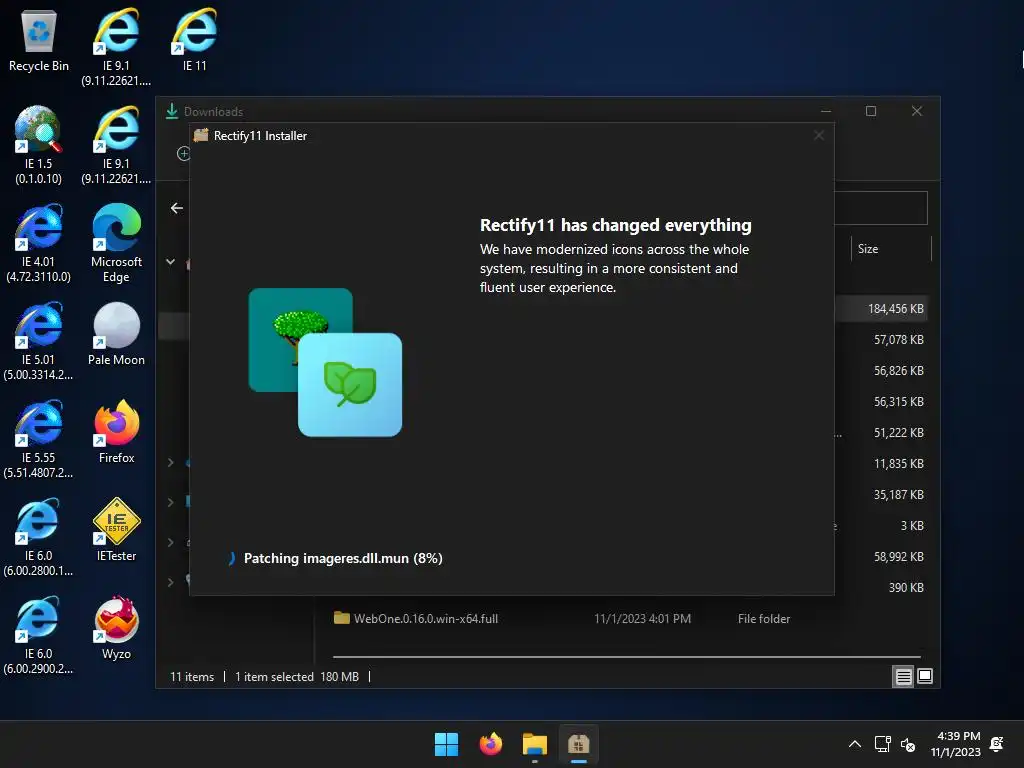Click the Rectify11 leaf icon illustration
Viewport: 1024px width, 768px height.
[350, 385]
